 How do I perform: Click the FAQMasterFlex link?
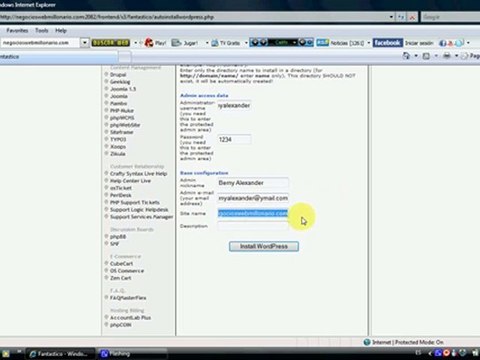[128, 298]
